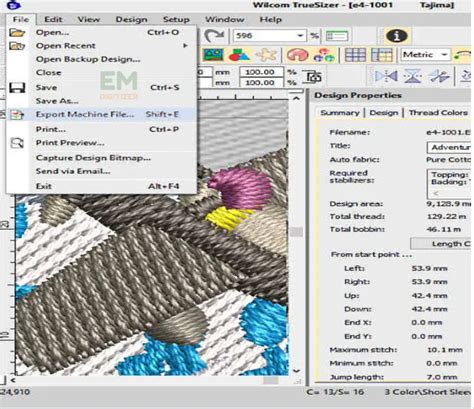Viewport: 474px width, 409px height.
Task: Click the Export Machine File icon
Action: 17,115
